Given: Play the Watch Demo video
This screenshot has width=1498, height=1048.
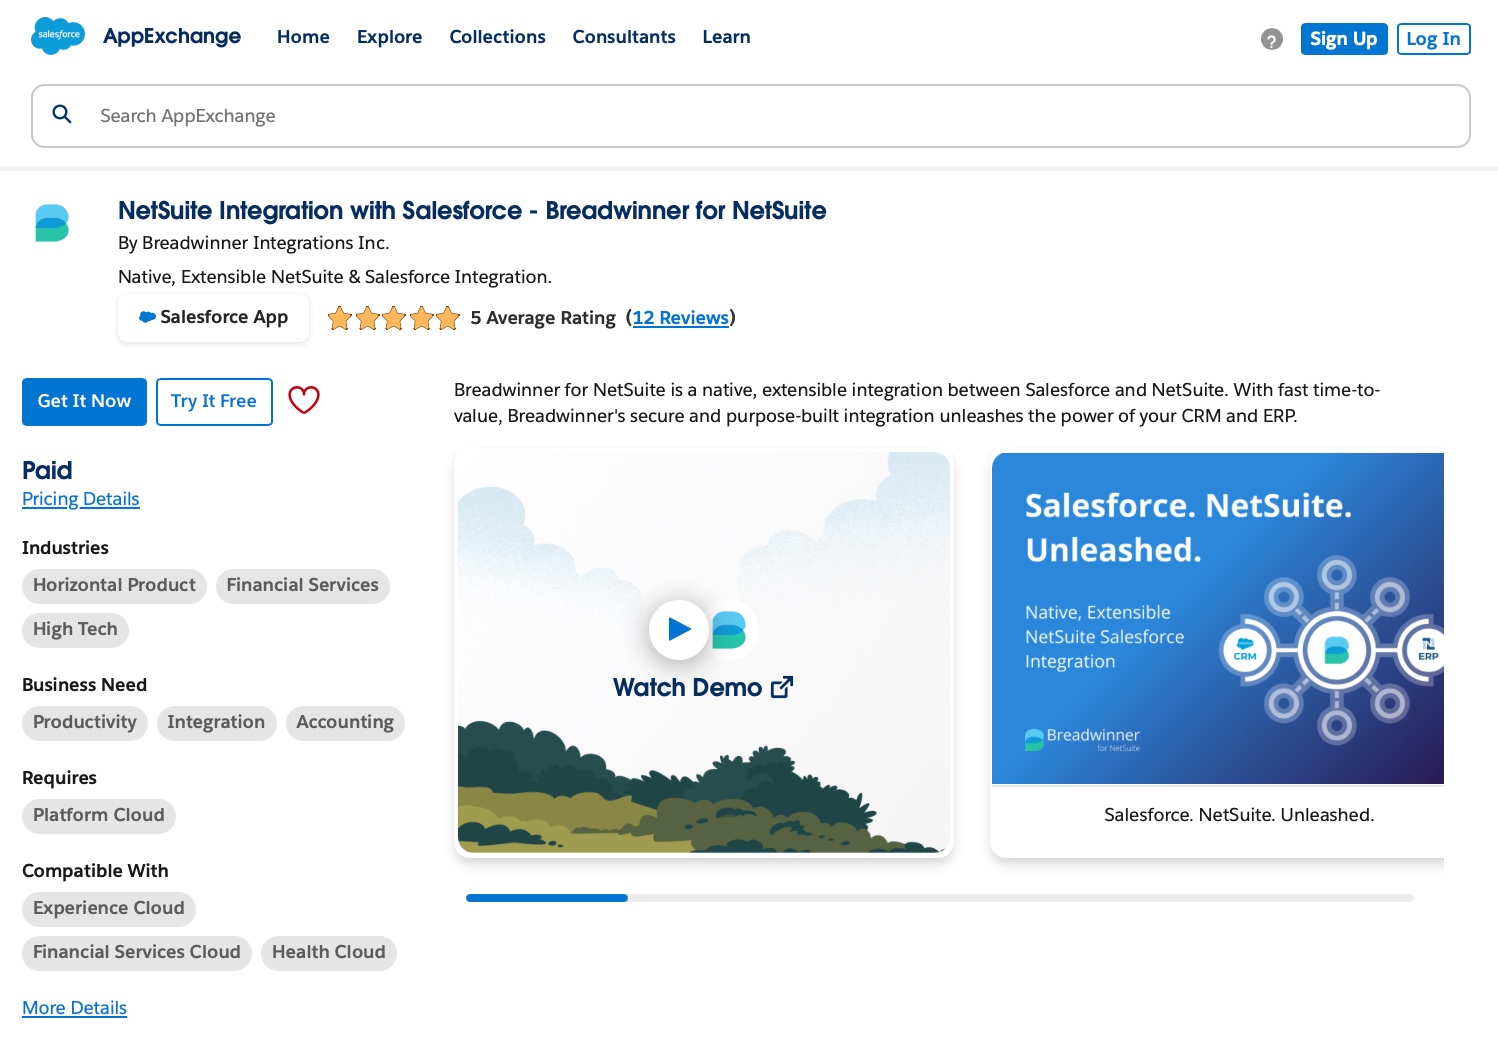Looking at the screenshot, I should [x=679, y=630].
